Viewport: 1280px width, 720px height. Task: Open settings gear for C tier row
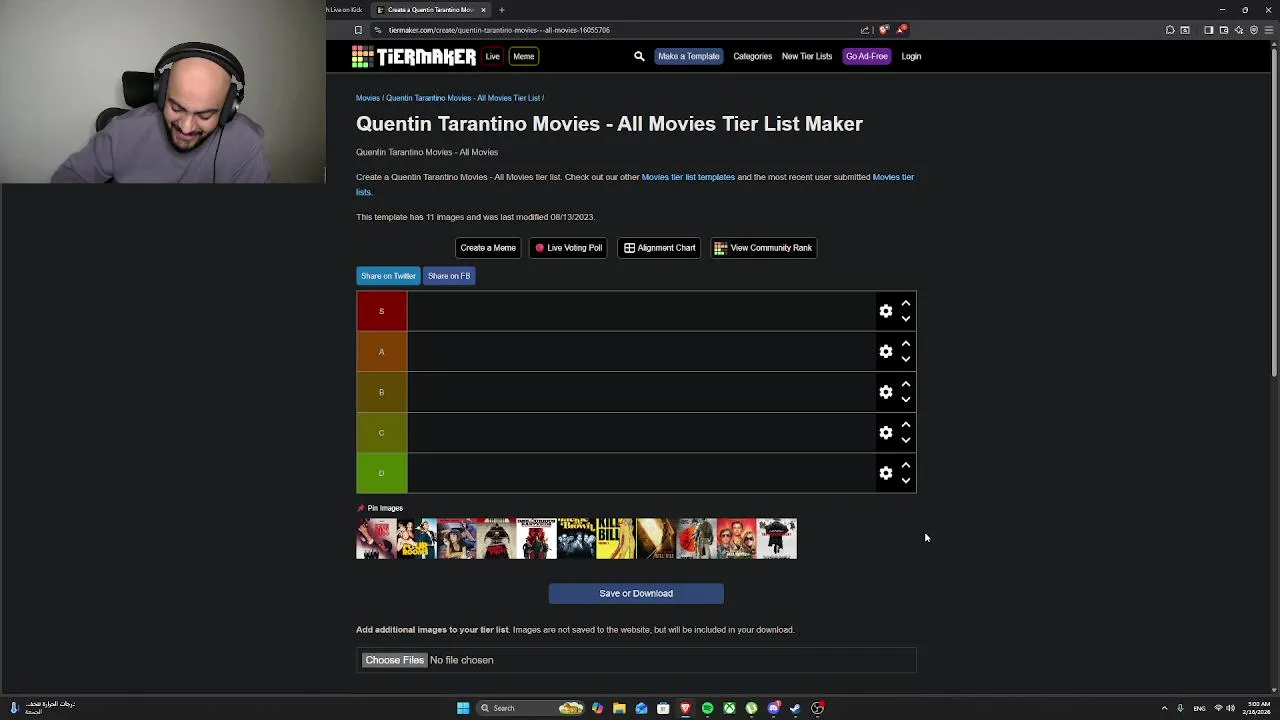pyautogui.click(x=886, y=433)
